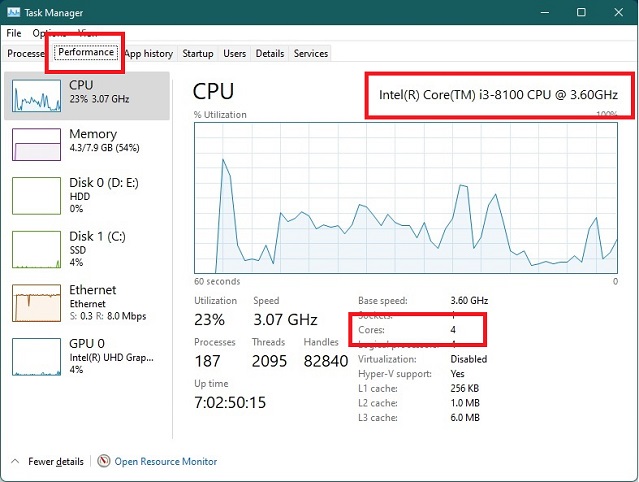Viewport: 639px width, 482px height.
Task: Close the Task Manager window
Action: click(x=618, y=12)
